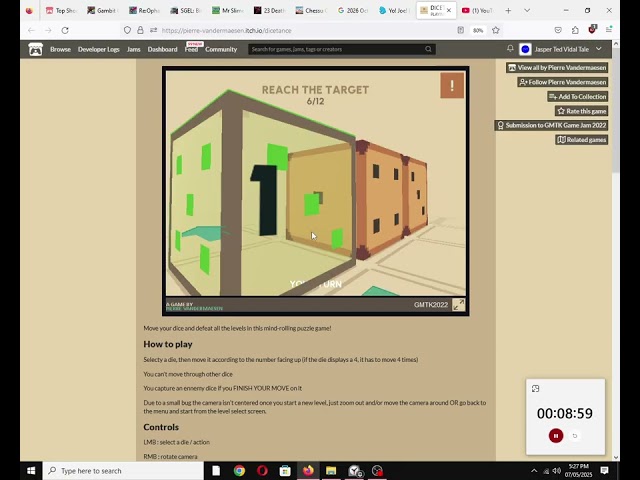Pause the recording timer
Screen dimensions: 640x480
[556, 436]
